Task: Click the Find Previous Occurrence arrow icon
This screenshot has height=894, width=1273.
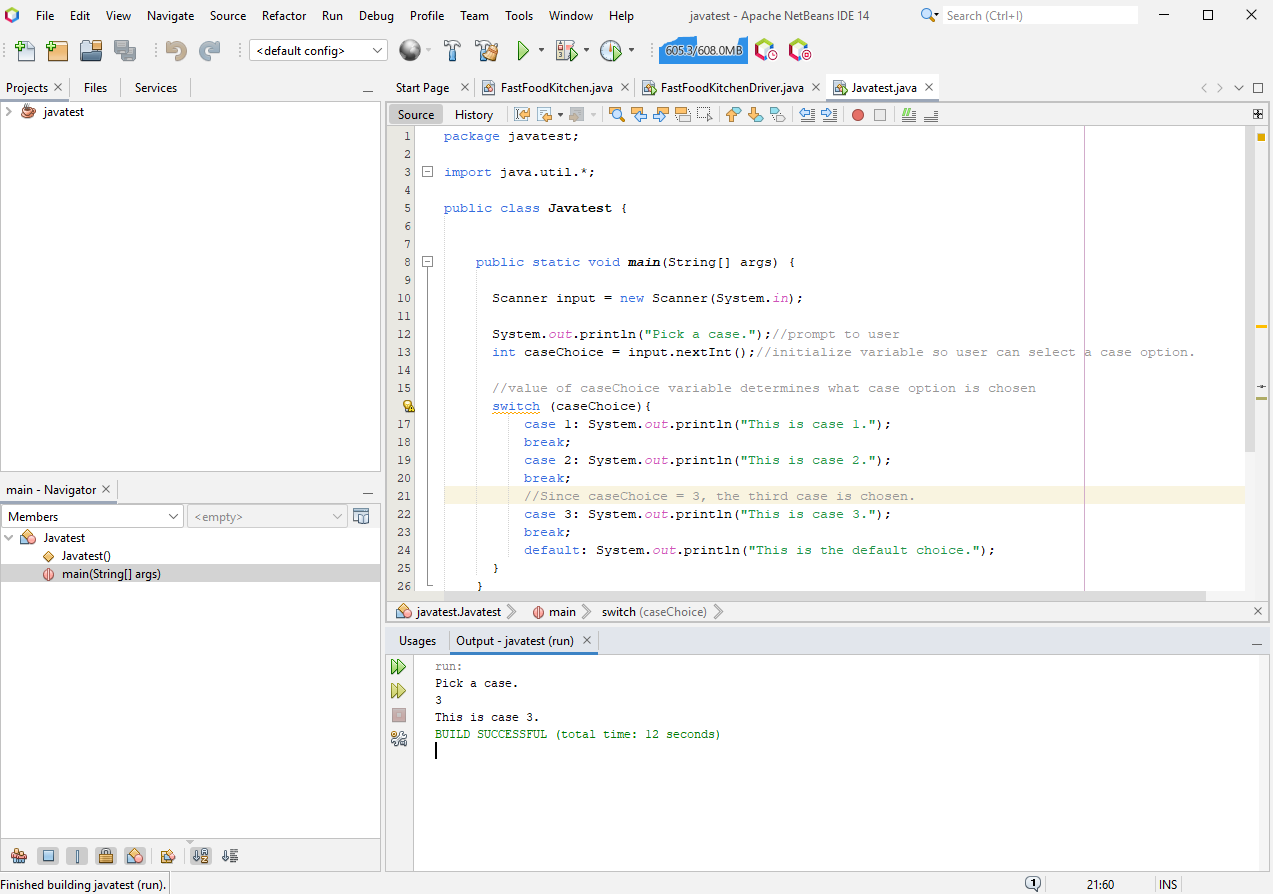Action: (639, 115)
